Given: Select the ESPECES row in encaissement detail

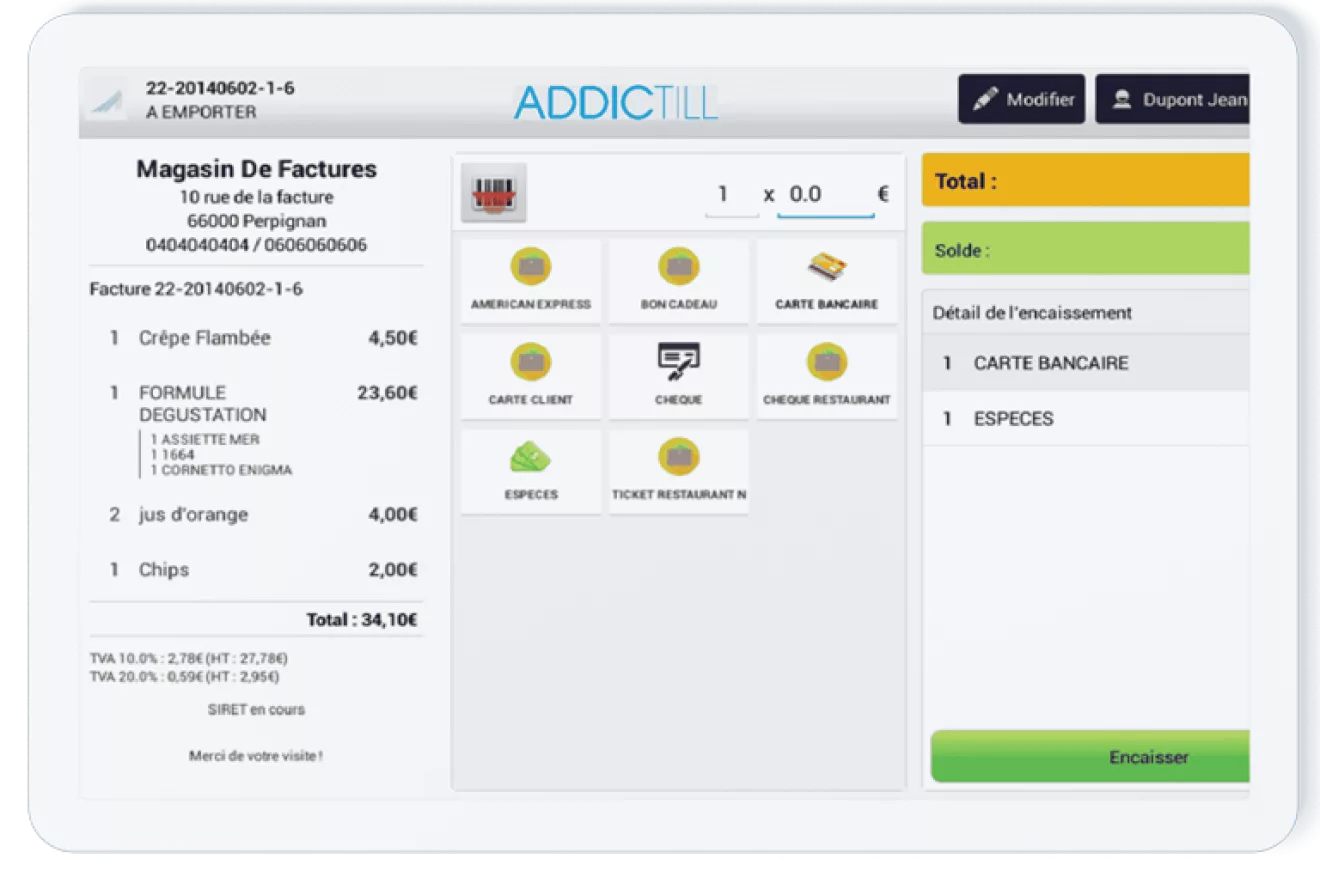Looking at the screenshot, I should click(1086, 419).
